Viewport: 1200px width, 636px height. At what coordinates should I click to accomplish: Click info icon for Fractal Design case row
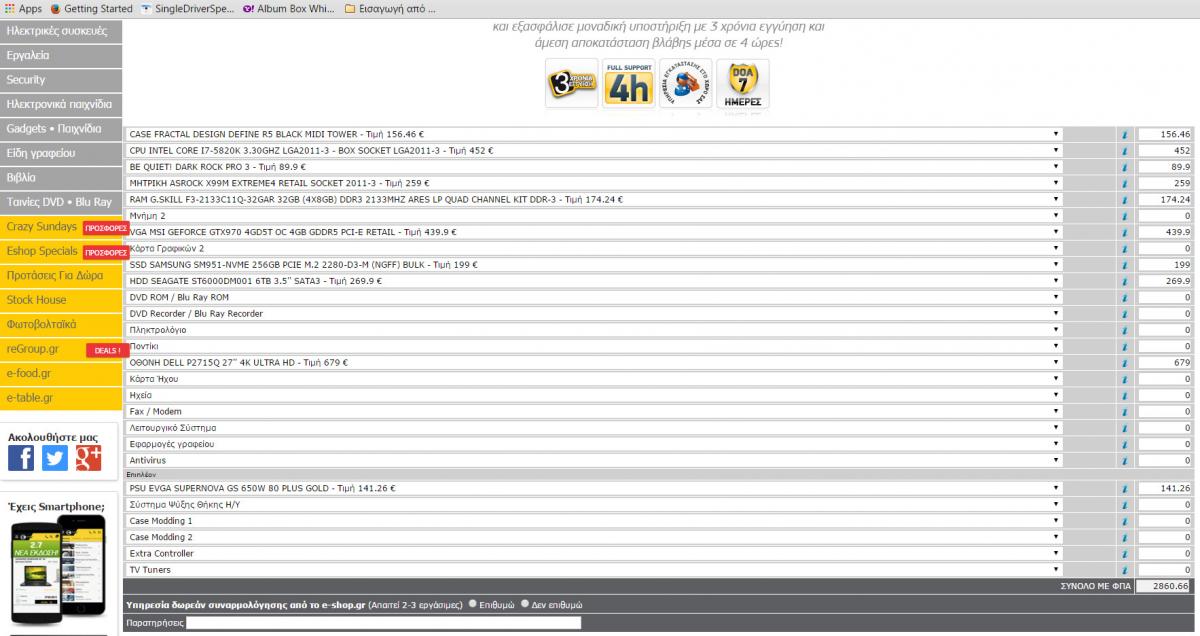coord(1124,134)
